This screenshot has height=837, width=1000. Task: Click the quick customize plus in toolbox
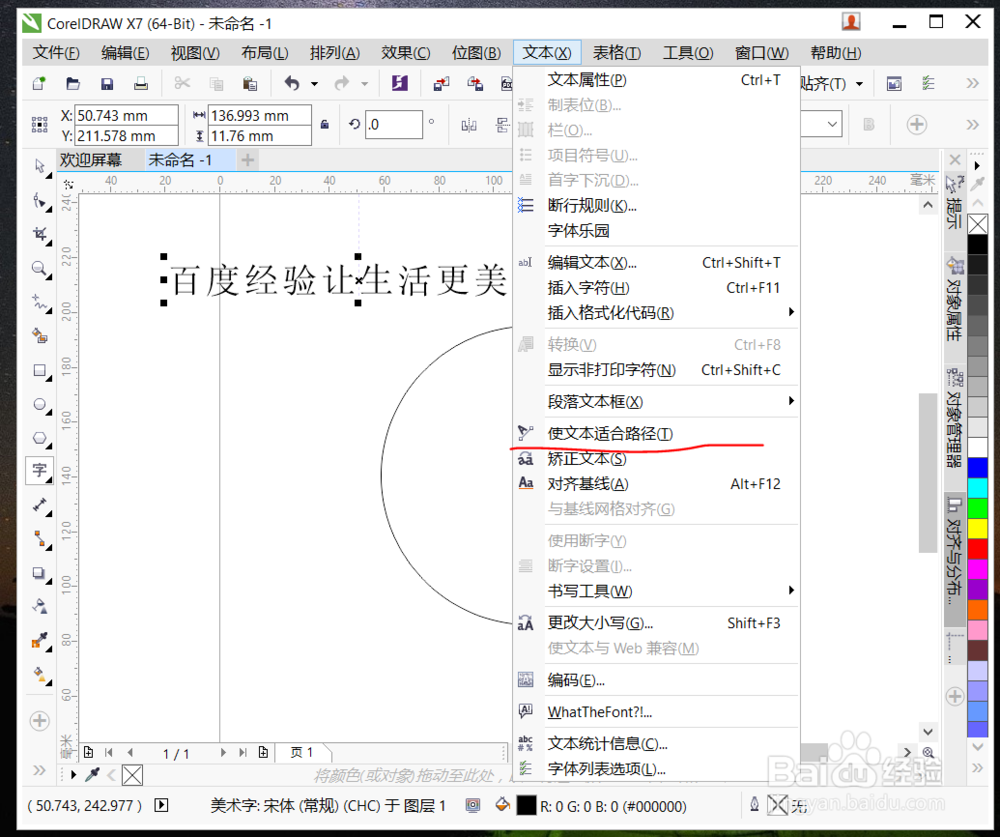tap(40, 721)
